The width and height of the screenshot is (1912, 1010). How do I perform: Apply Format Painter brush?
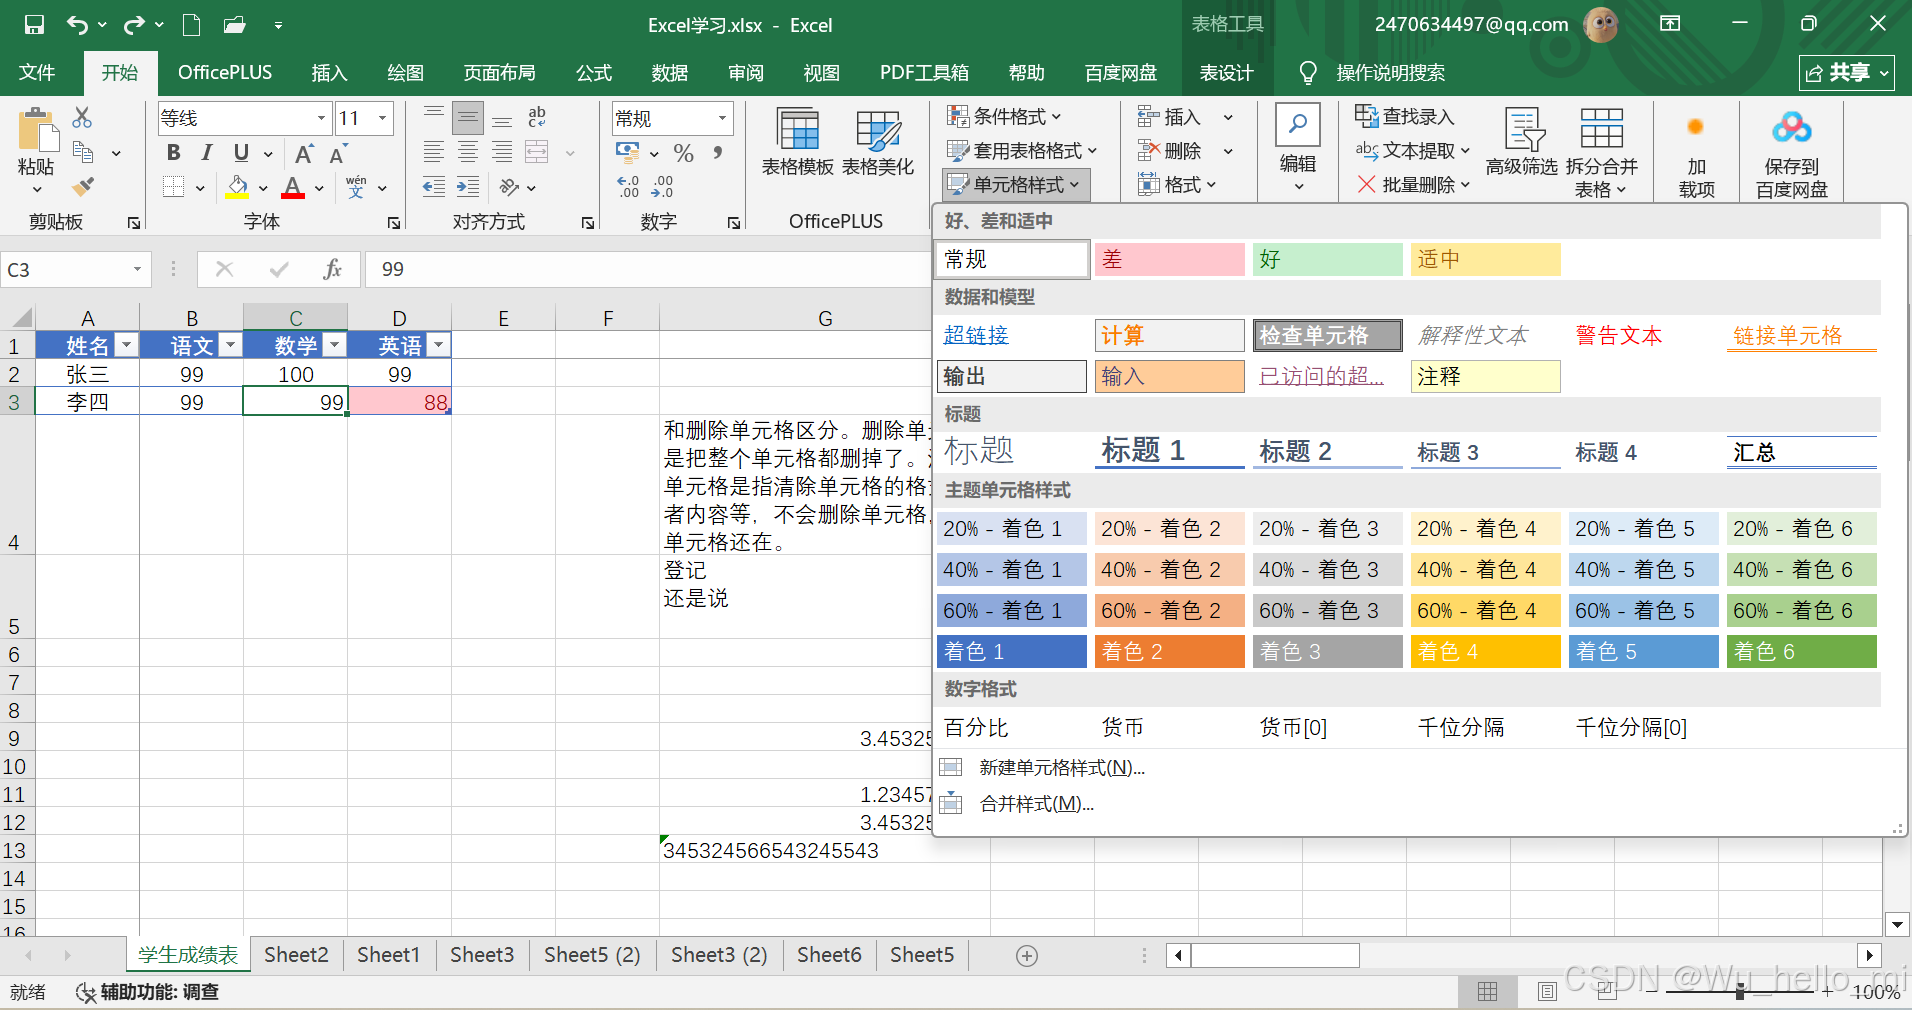tap(83, 186)
